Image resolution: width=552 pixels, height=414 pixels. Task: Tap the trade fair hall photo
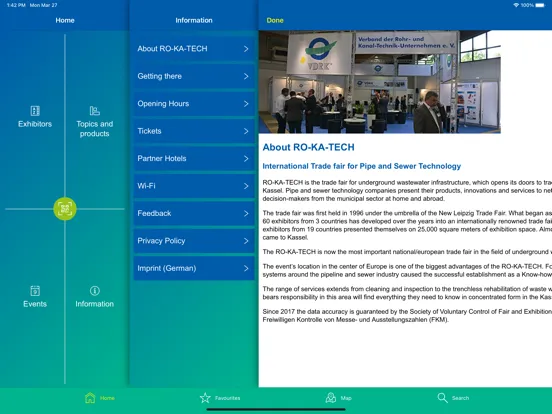(380, 82)
